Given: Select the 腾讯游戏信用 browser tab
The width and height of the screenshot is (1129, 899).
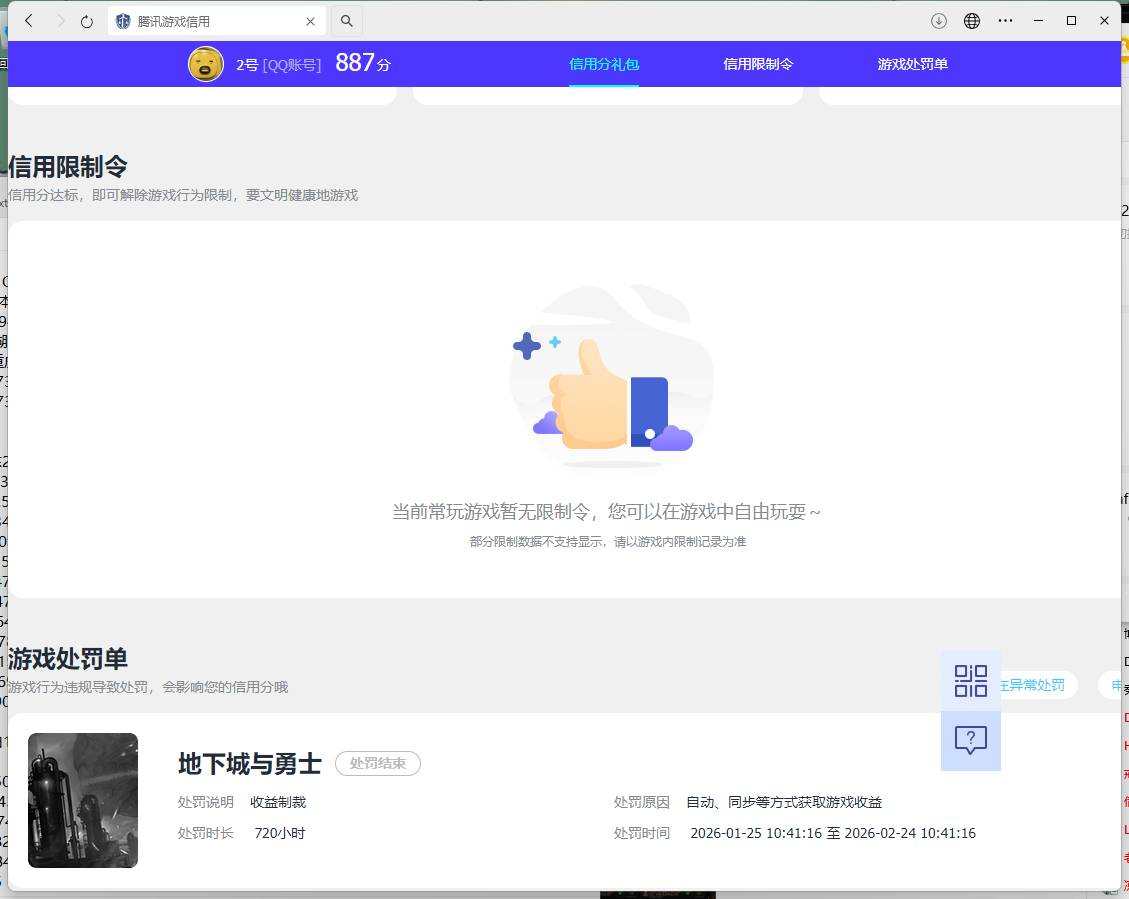Looking at the screenshot, I should point(217,22).
